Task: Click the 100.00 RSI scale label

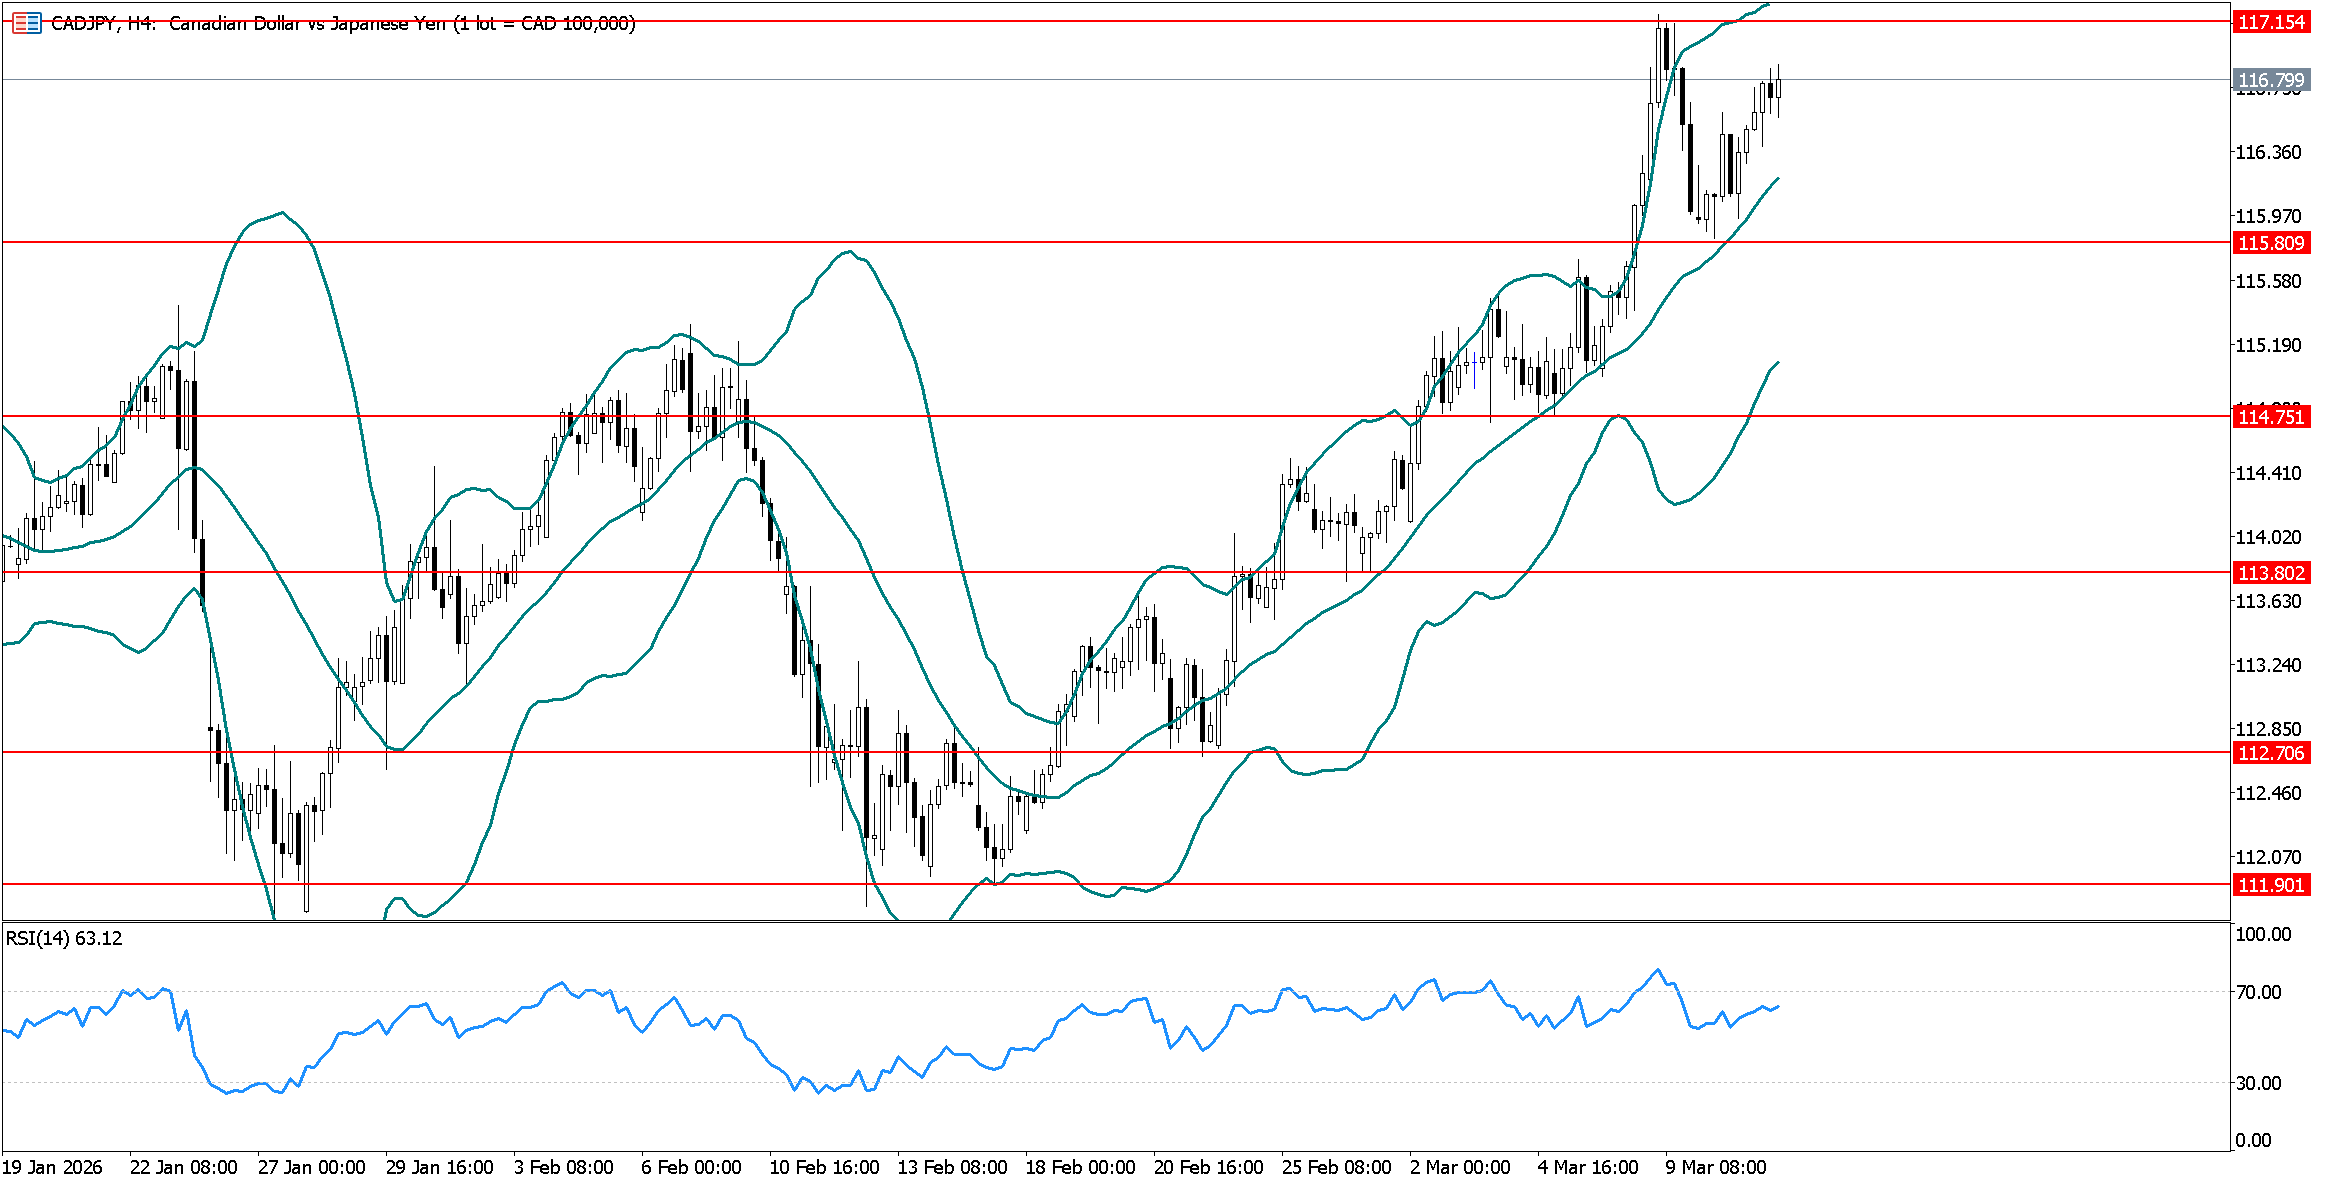Action: tap(2262, 934)
